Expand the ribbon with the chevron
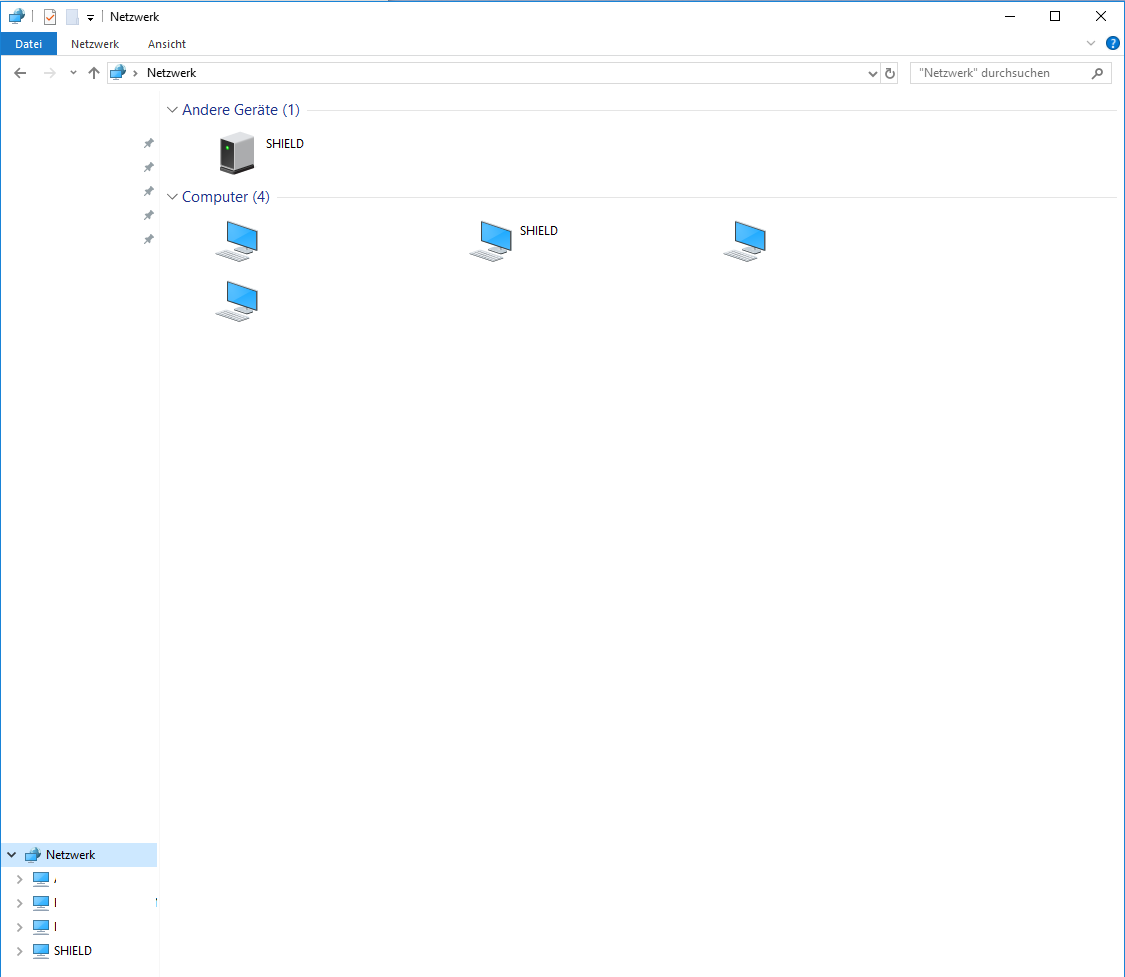Viewport: 1125px width, 977px height. coord(1091,43)
